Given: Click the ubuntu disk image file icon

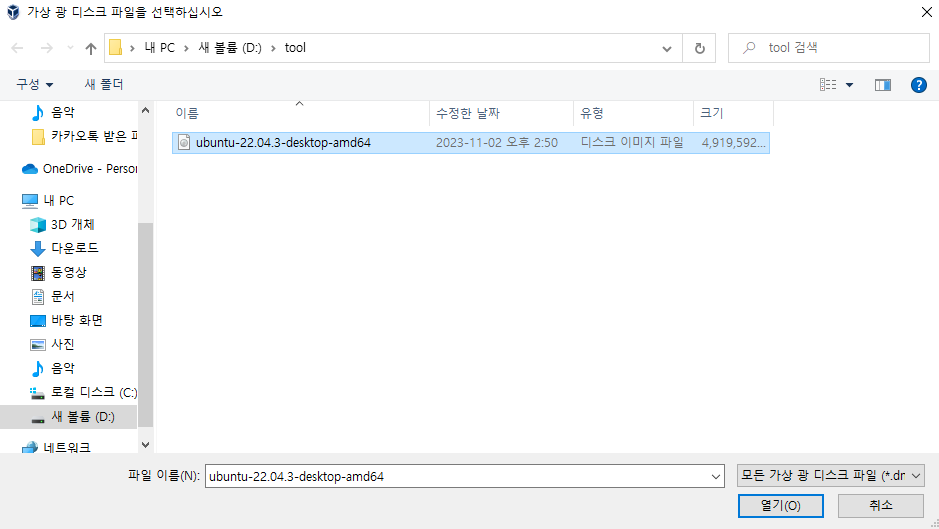Looking at the screenshot, I should (x=184, y=143).
